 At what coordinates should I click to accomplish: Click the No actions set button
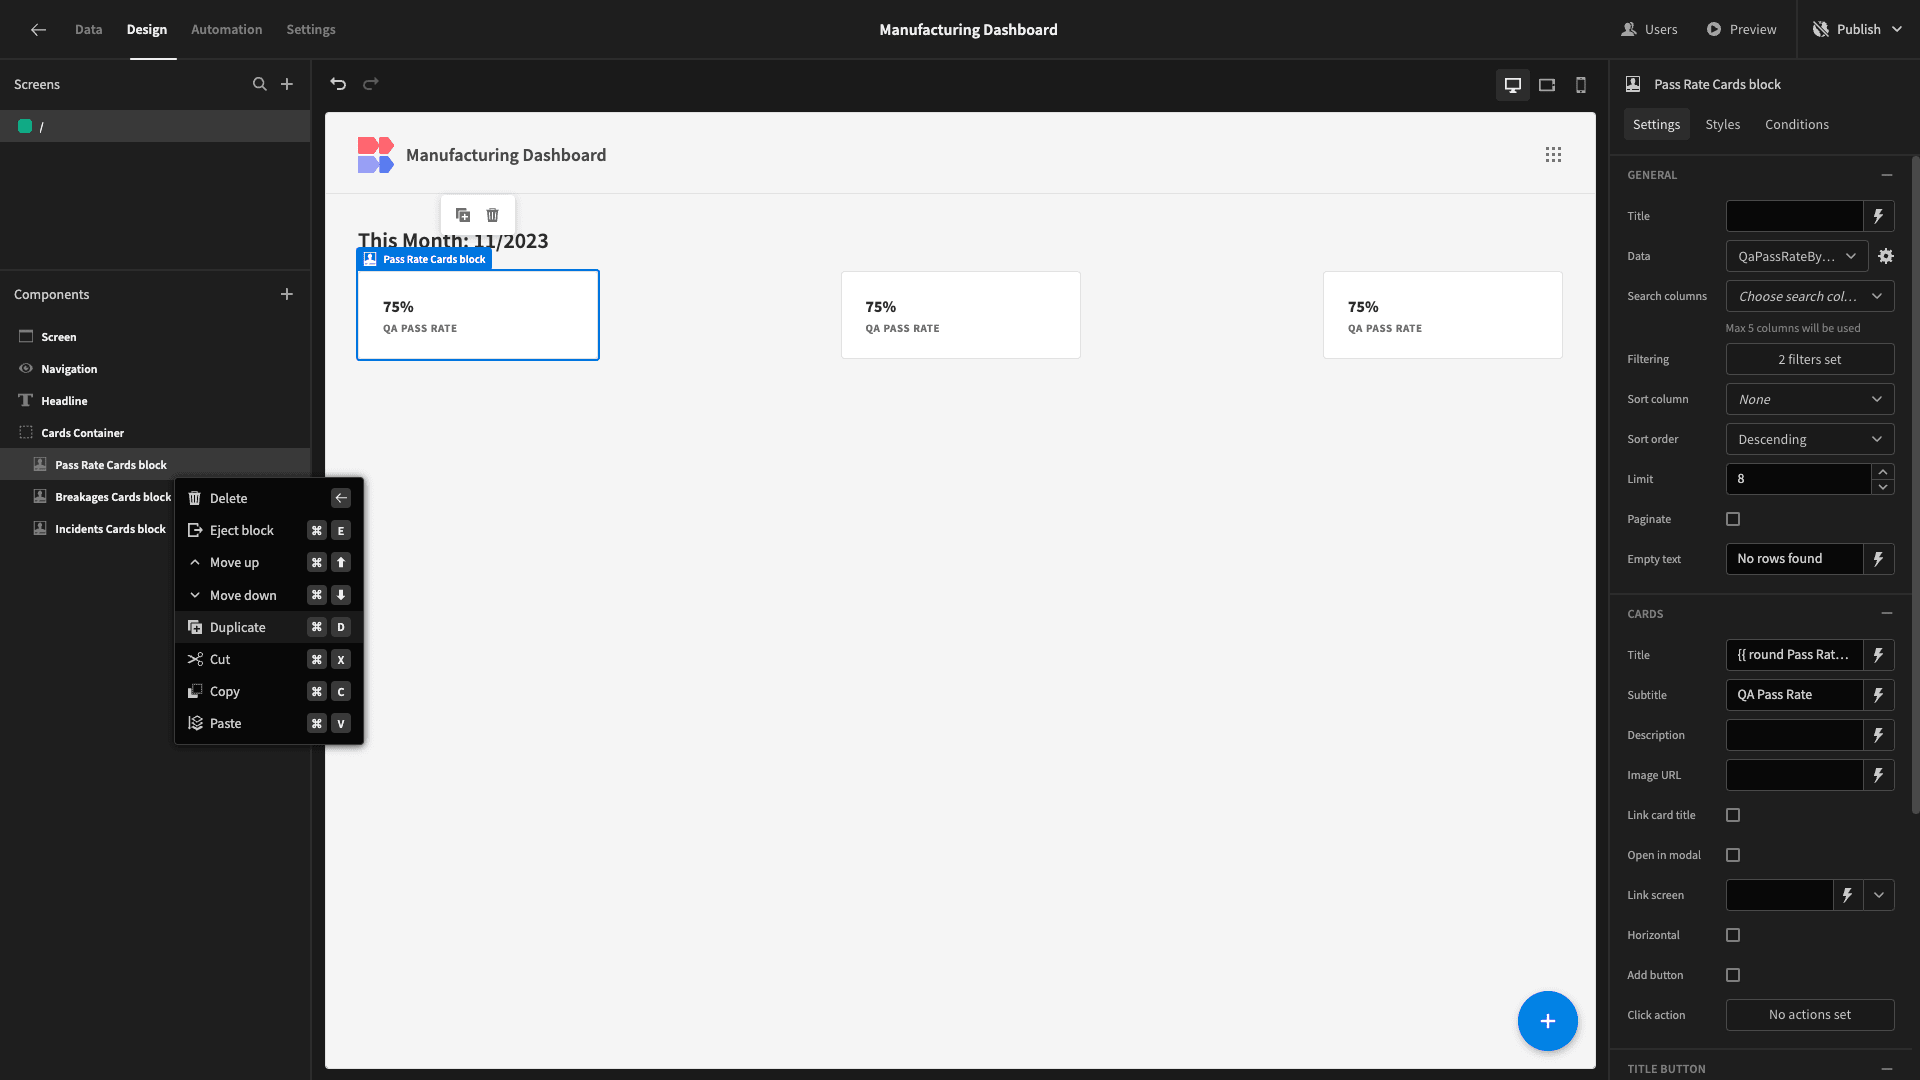click(1810, 1015)
